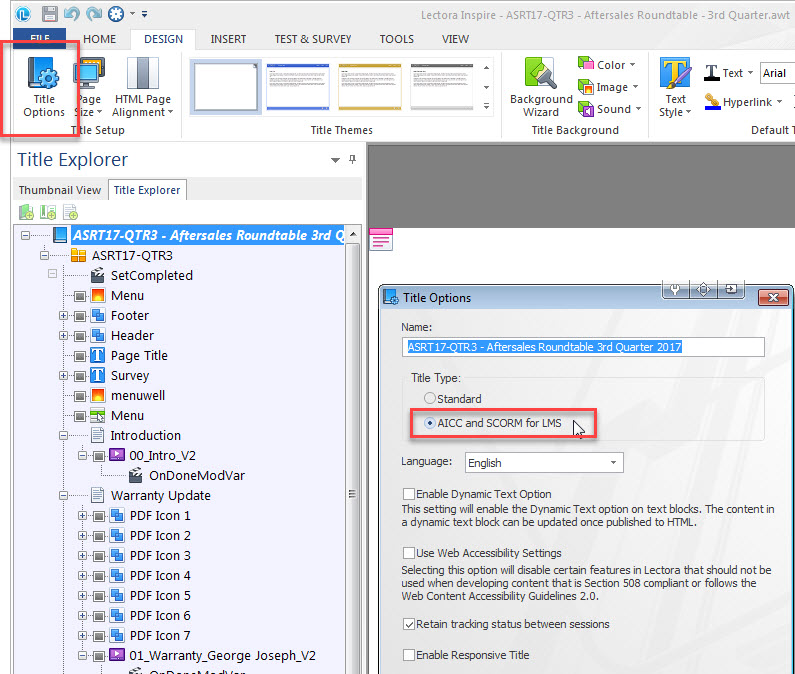795x674 pixels.
Task: Open the default Text color dropdown
Action: [750, 73]
